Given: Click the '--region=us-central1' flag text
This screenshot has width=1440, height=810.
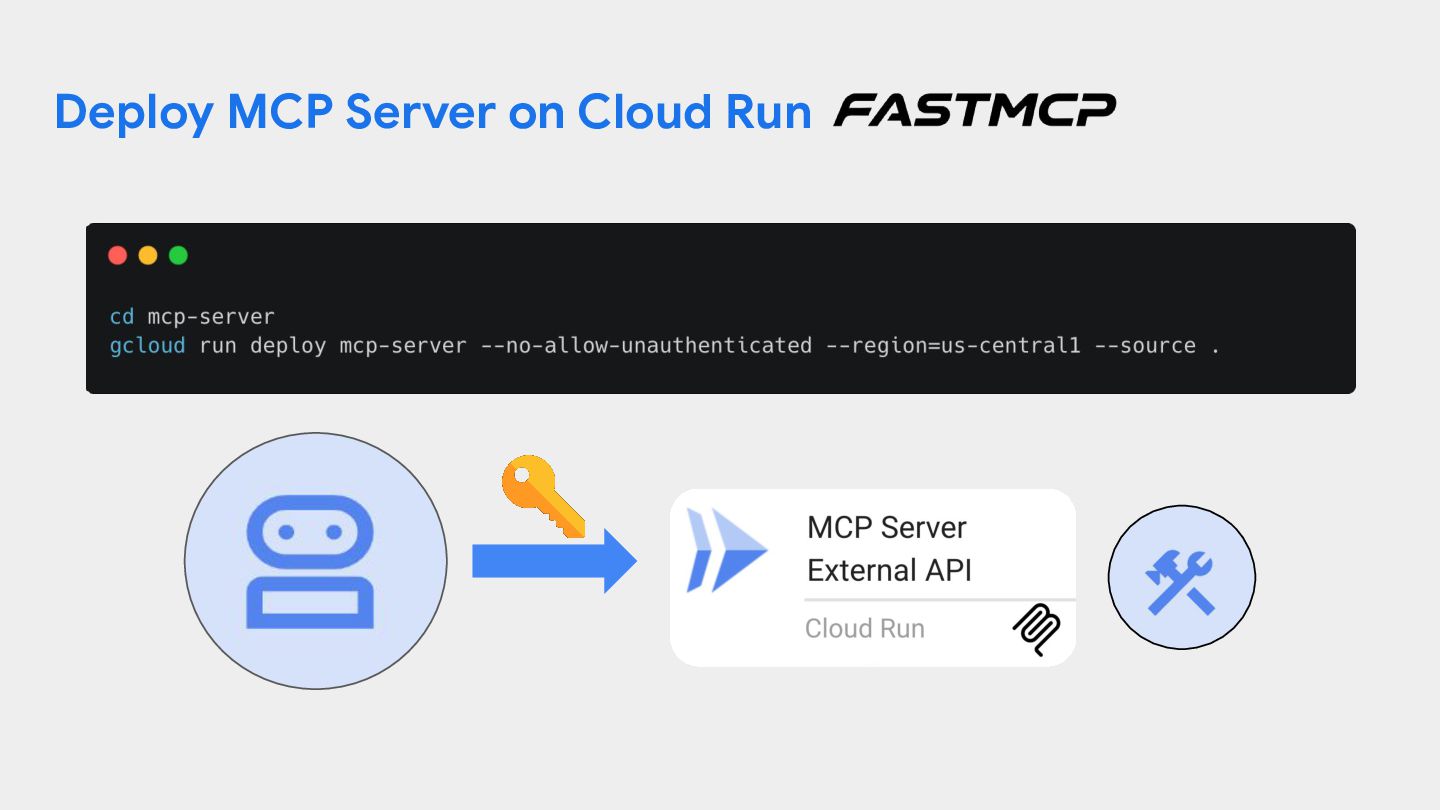Looking at the screenshot, I should (953, 346).
